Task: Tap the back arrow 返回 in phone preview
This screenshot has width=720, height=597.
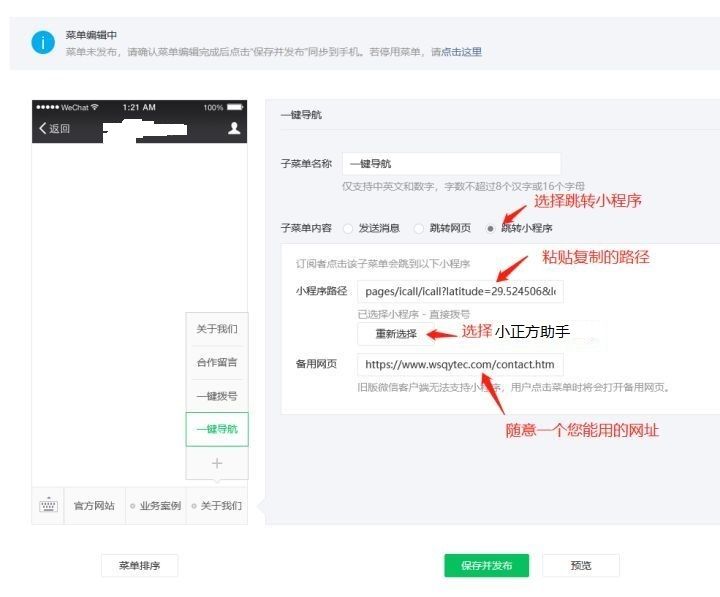Action: pos(54,128)
